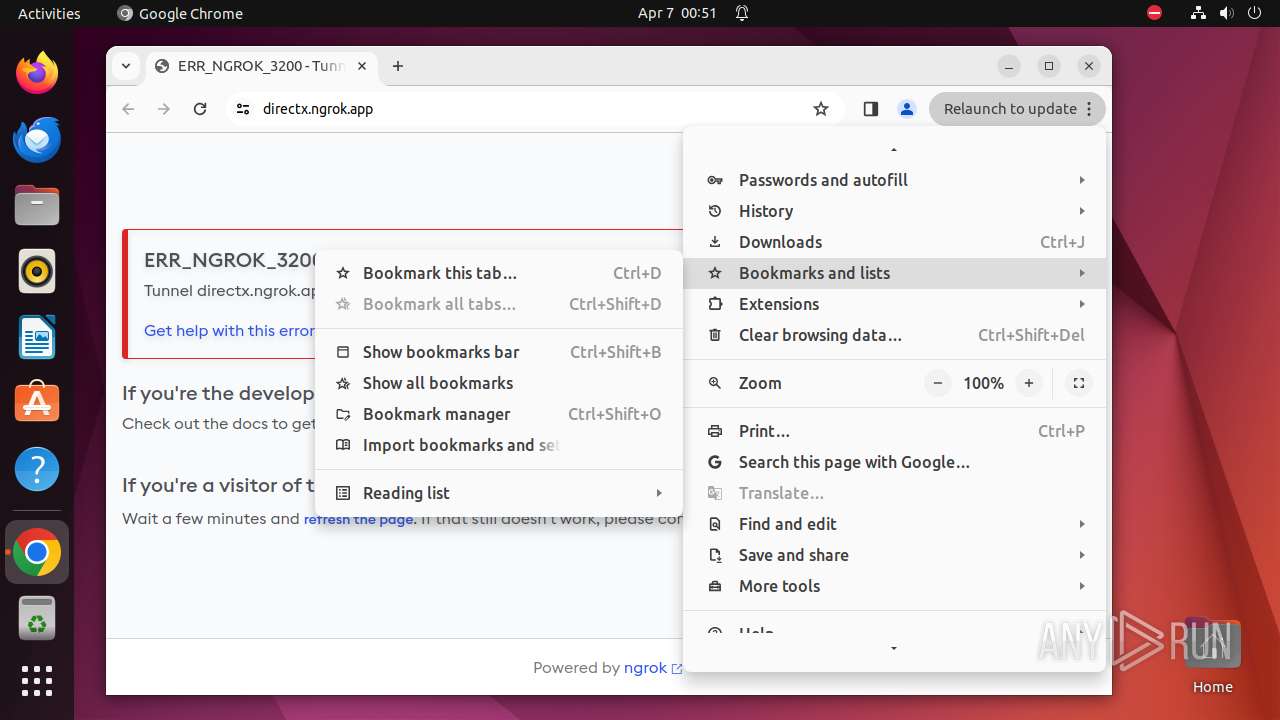Expand More tools submenu
Image resolution: width=1280 pixels, height=720 pixels.
[1082, 586]
